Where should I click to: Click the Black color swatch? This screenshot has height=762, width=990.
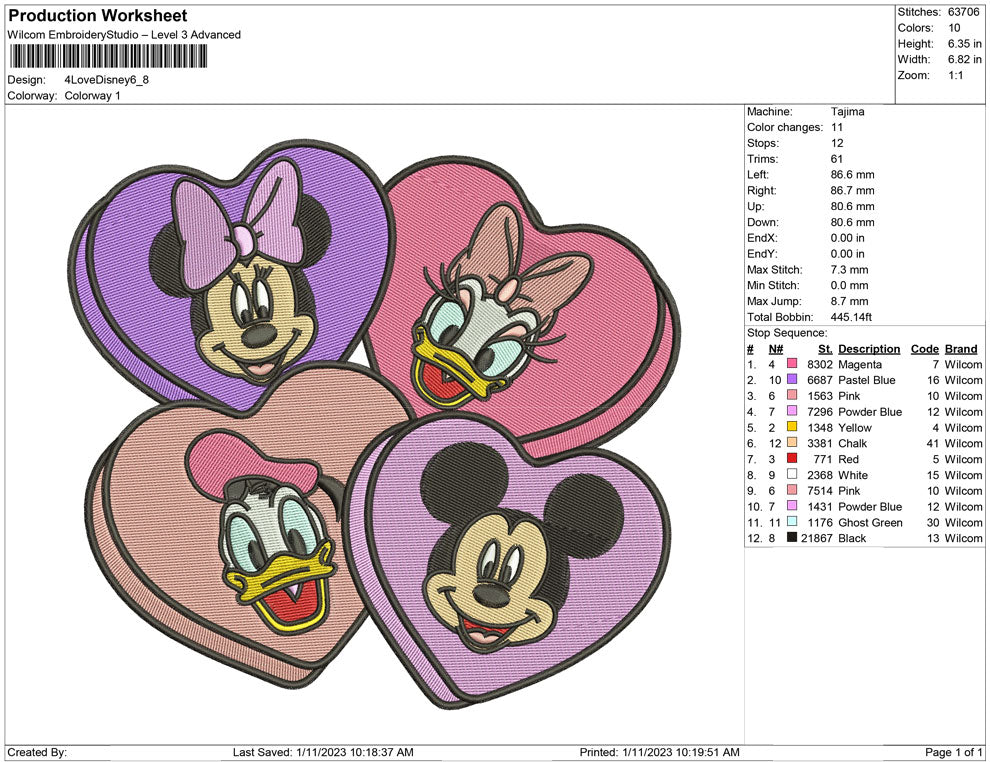[x=792, y=537]
